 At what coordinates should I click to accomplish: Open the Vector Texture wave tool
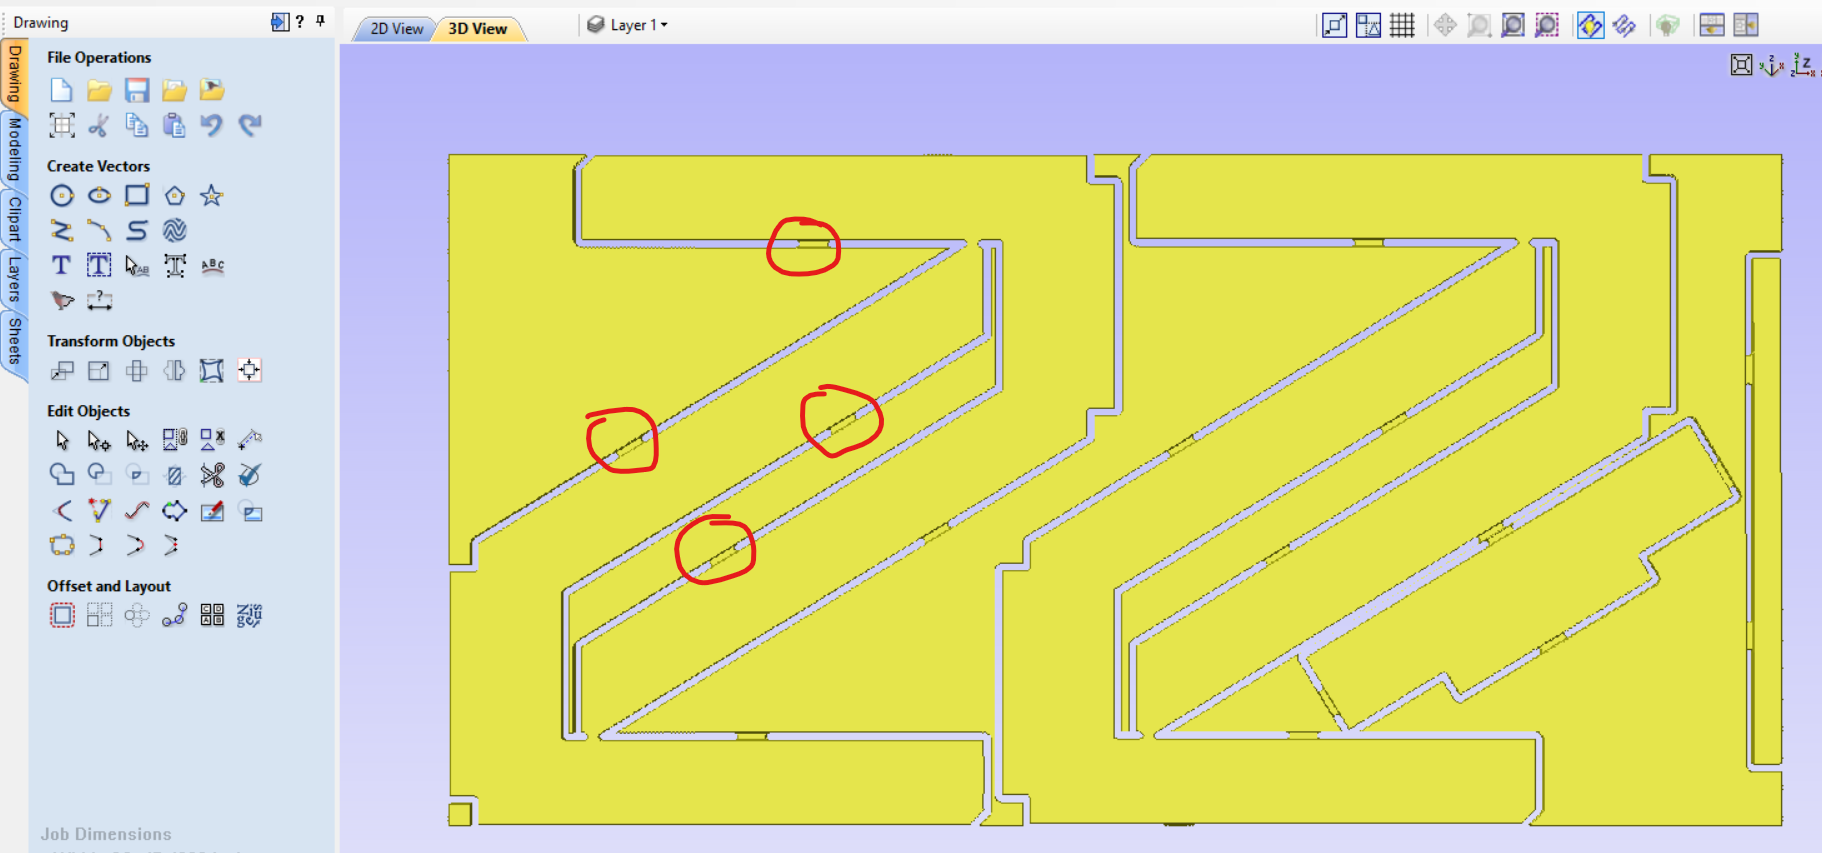174,231
